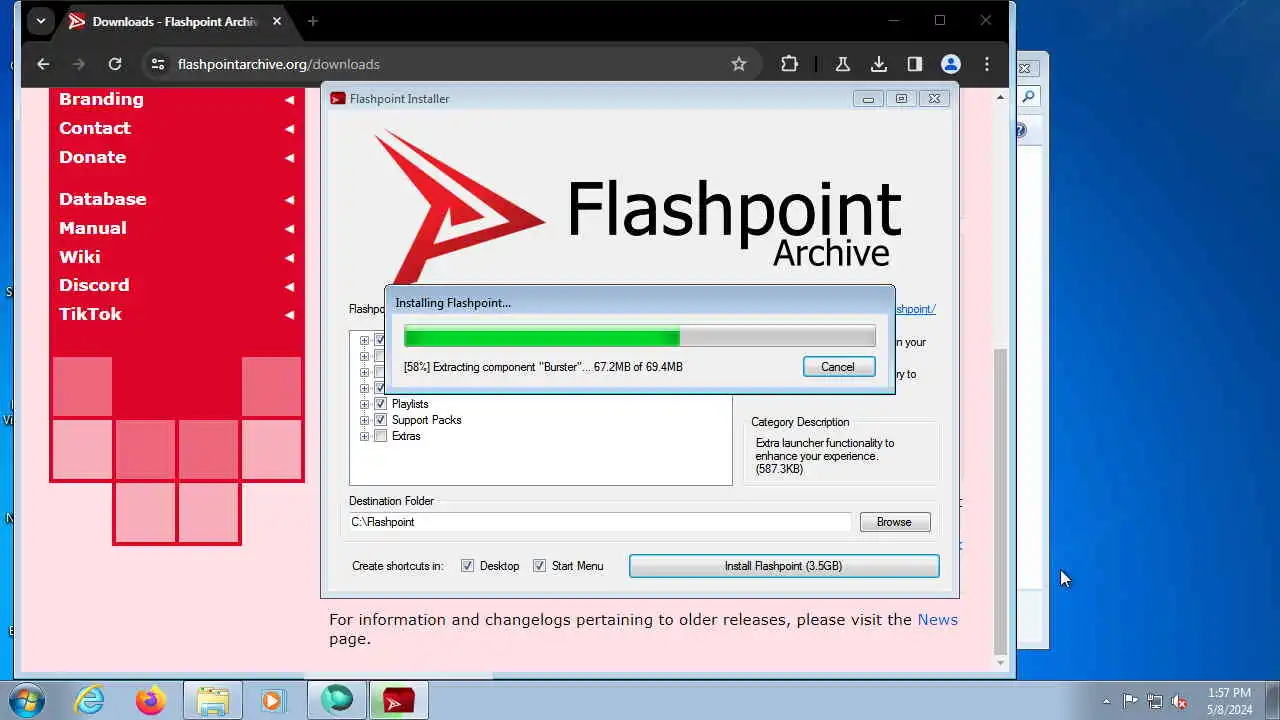
Task: Click the extracting component "Burster" status text
Action: click(543, 367)
